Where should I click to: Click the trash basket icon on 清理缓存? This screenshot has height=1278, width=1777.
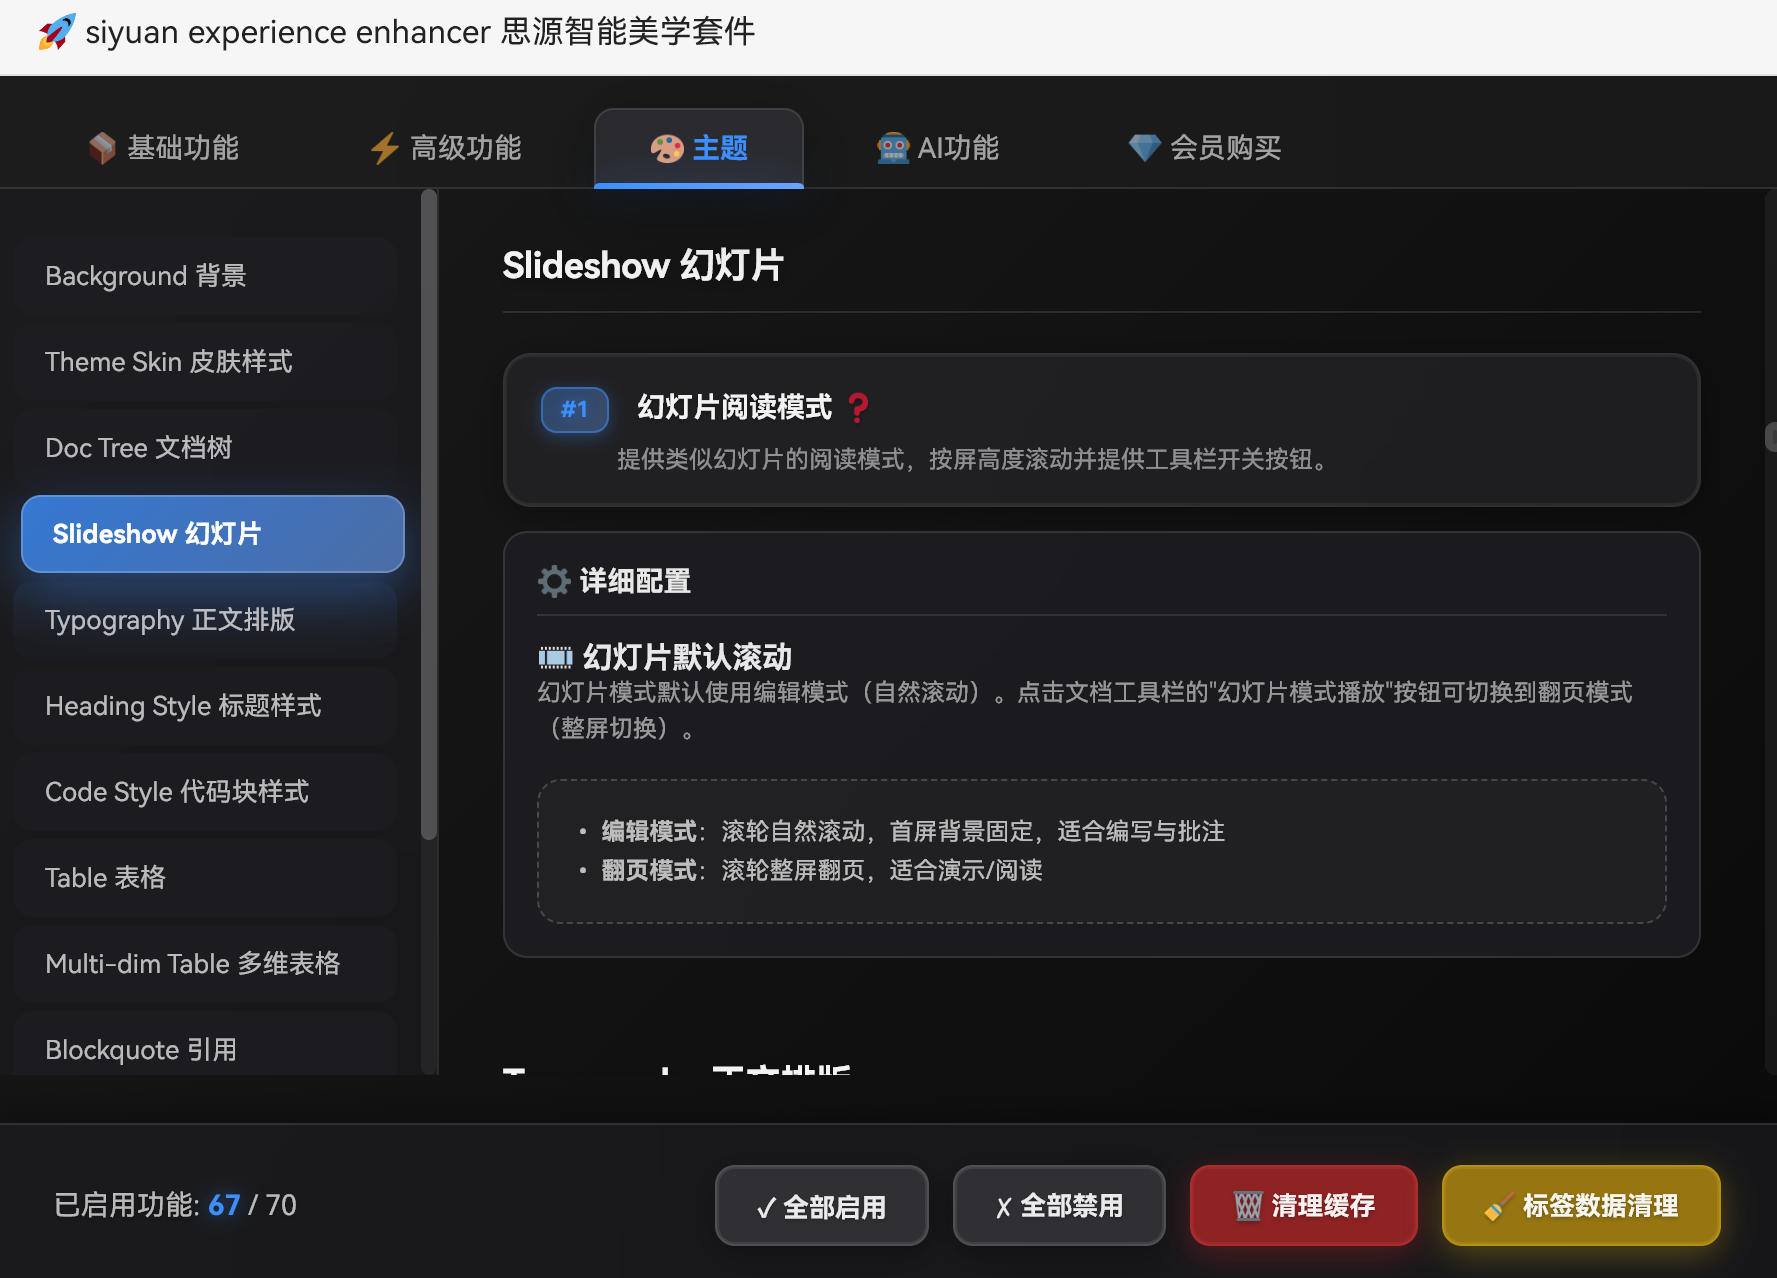point(1248,1206)
